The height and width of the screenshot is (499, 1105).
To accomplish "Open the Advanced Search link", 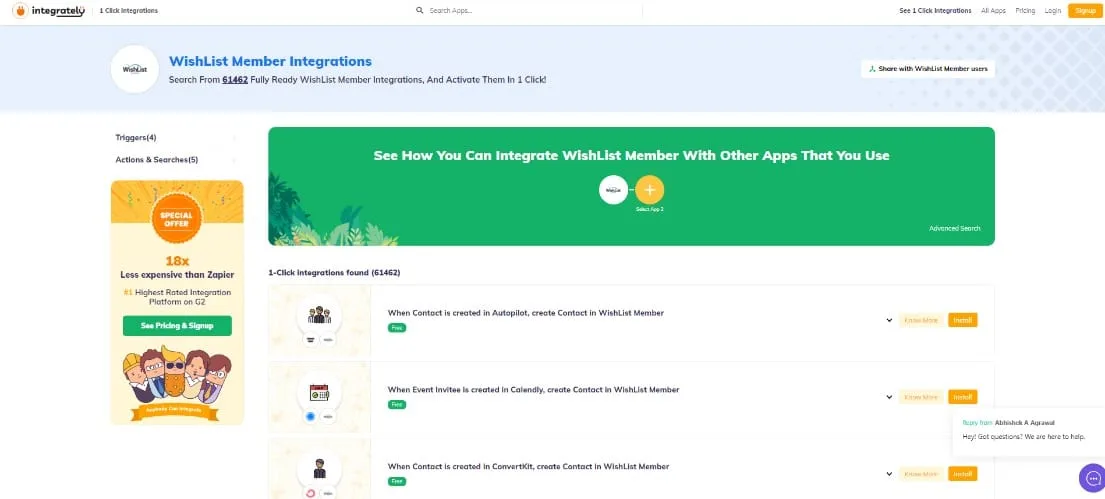I will 954,228.
